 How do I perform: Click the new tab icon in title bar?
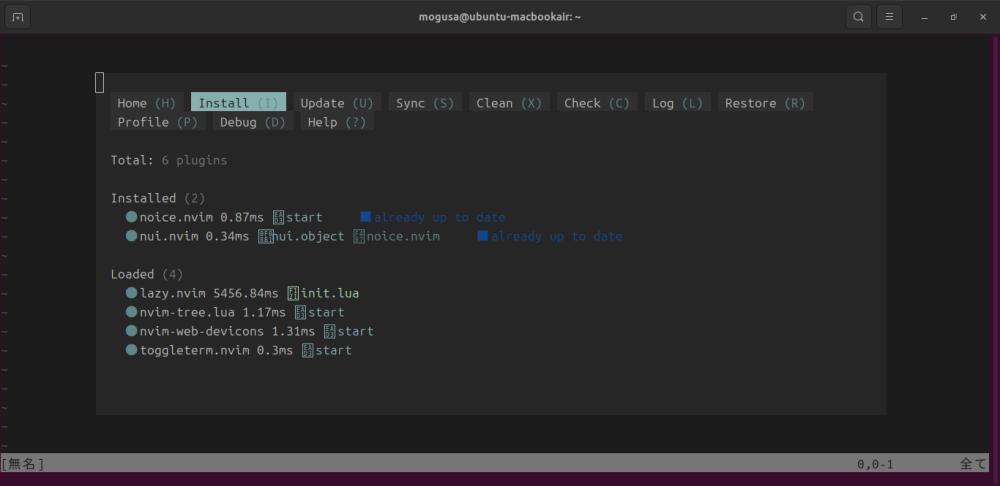18,17
